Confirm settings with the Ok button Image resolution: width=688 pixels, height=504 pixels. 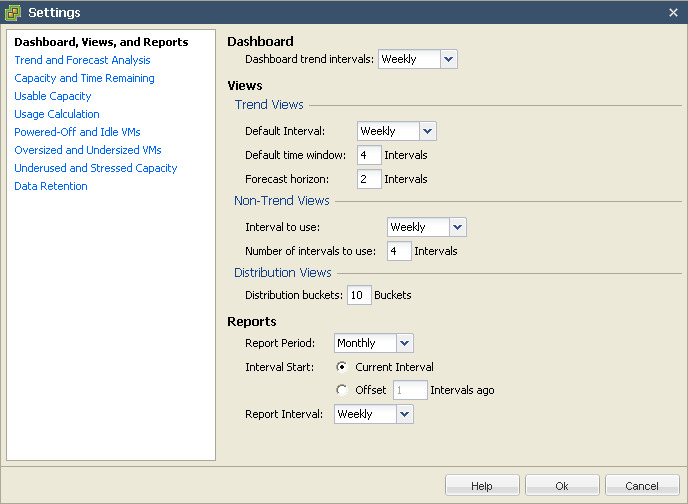click(562, 486)
